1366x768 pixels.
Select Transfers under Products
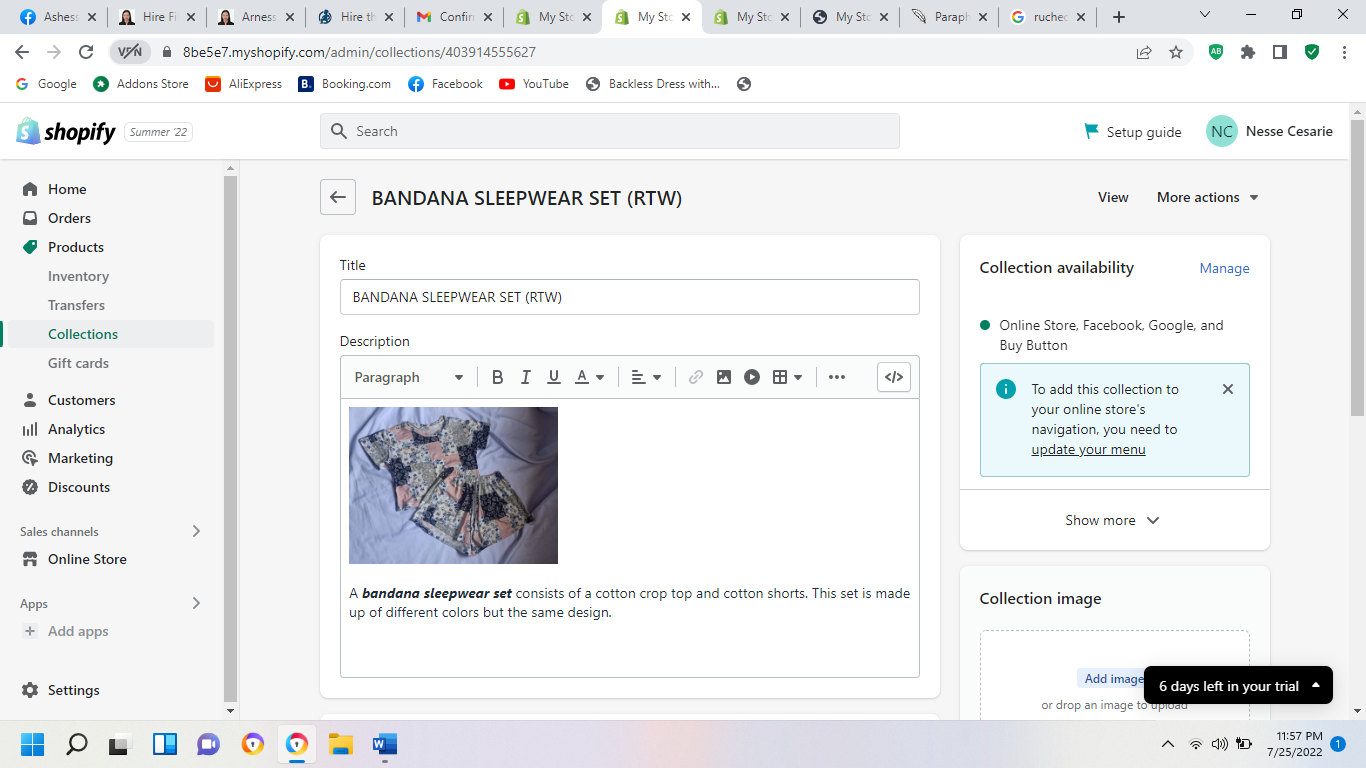point(76,305)
